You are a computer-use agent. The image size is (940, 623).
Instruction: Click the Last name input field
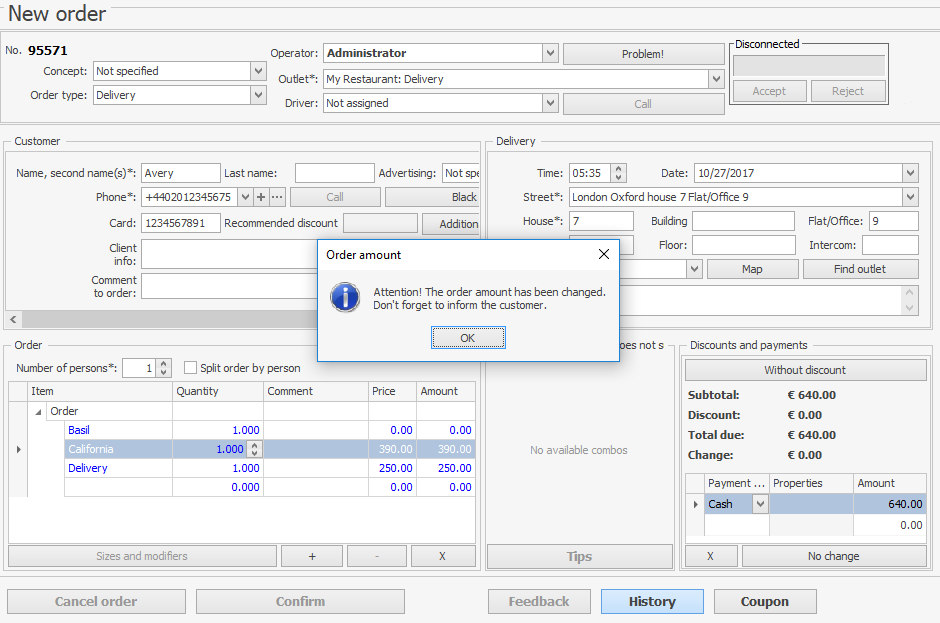coord(334,173)
